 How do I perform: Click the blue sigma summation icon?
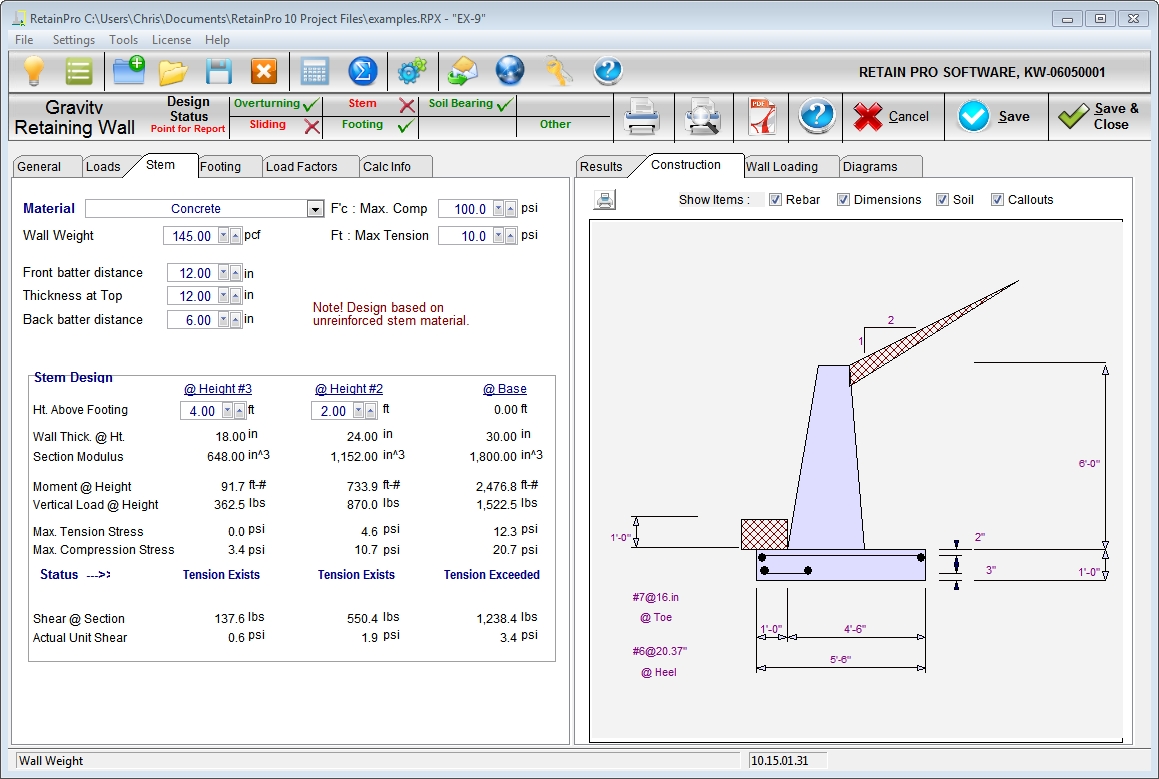point(362,72)
